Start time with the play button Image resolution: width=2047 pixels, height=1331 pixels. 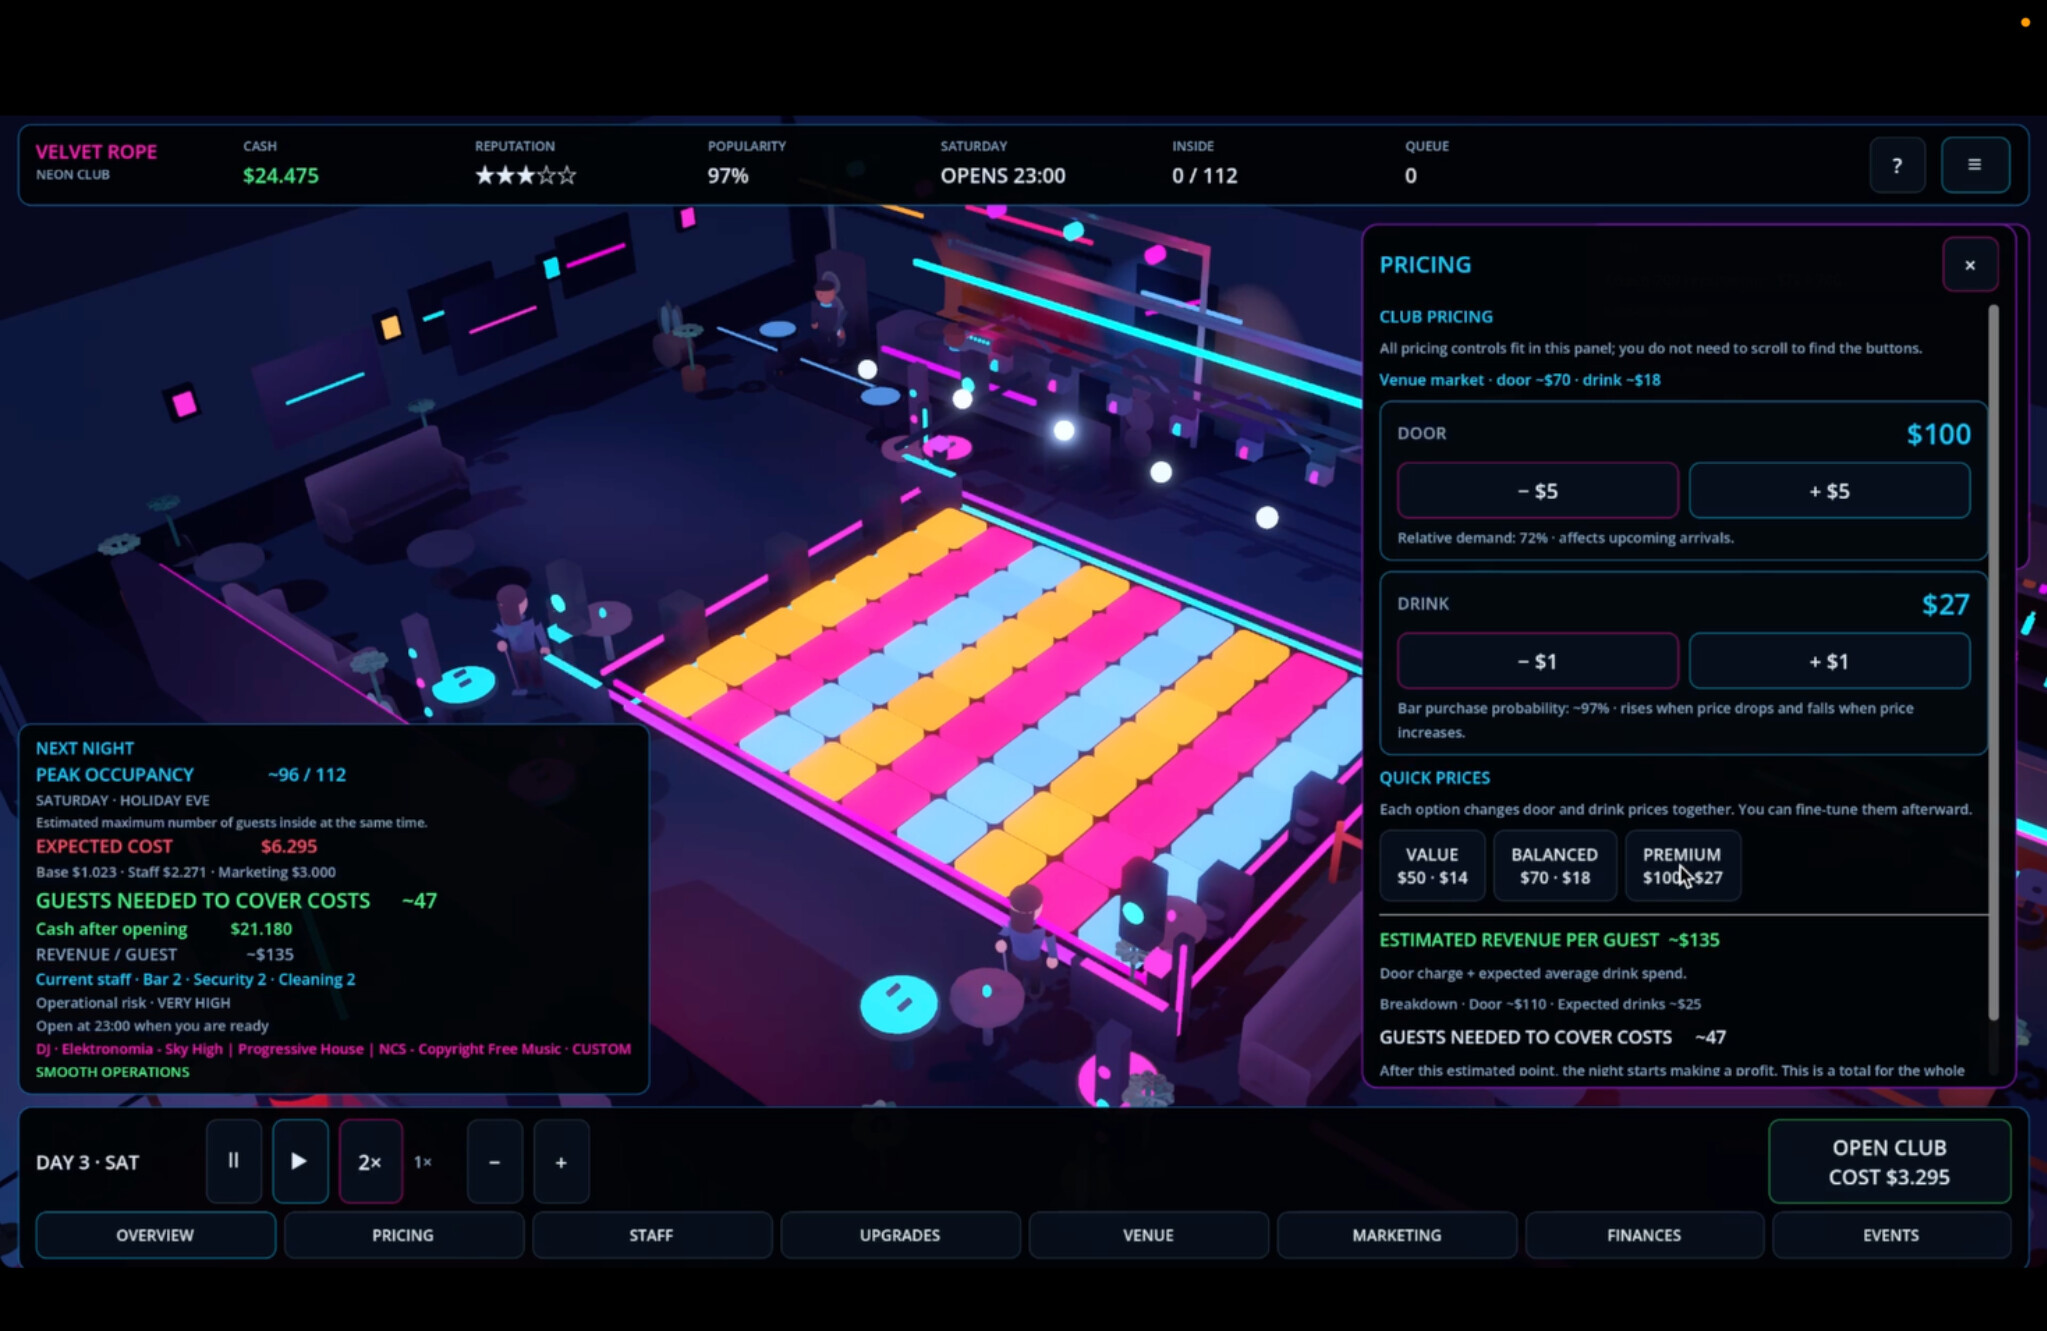(300, 1161)
